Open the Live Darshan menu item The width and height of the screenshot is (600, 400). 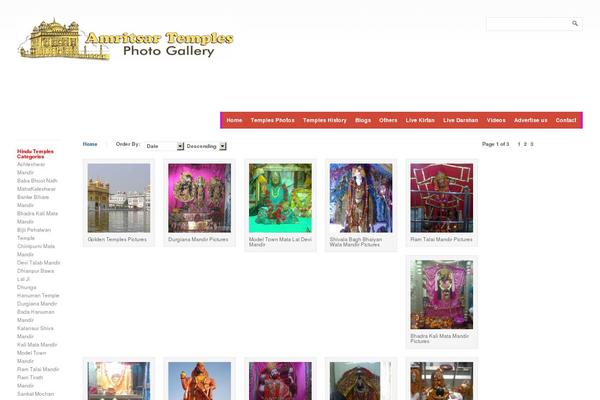click(x=460, y=120)
